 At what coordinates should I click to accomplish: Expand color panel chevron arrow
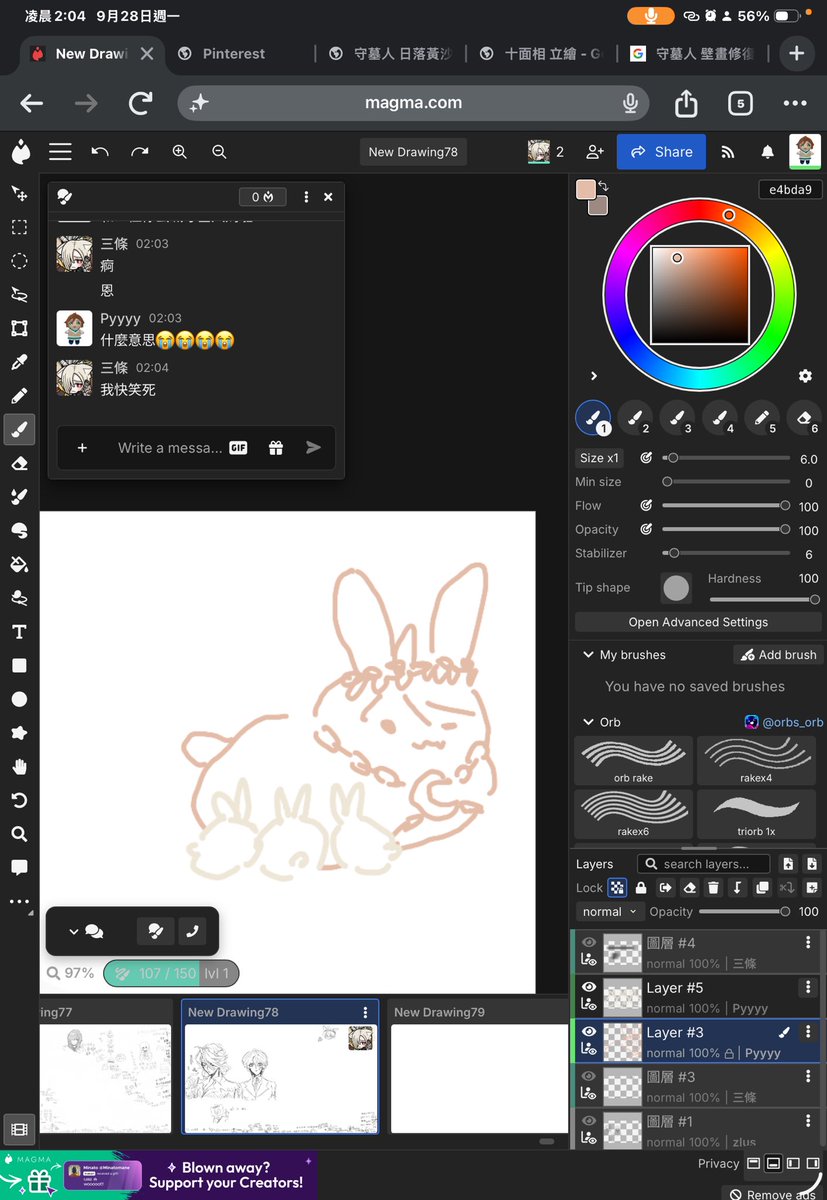pos(594,376)
